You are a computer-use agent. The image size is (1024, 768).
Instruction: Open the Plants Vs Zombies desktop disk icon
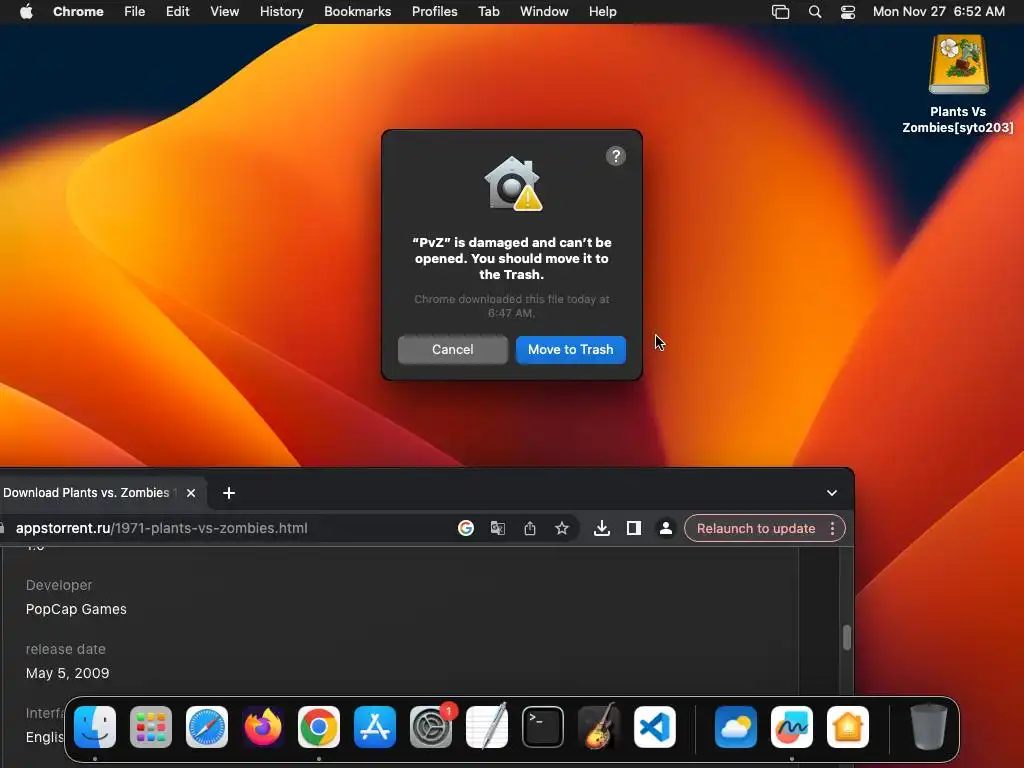click(958, 65)
